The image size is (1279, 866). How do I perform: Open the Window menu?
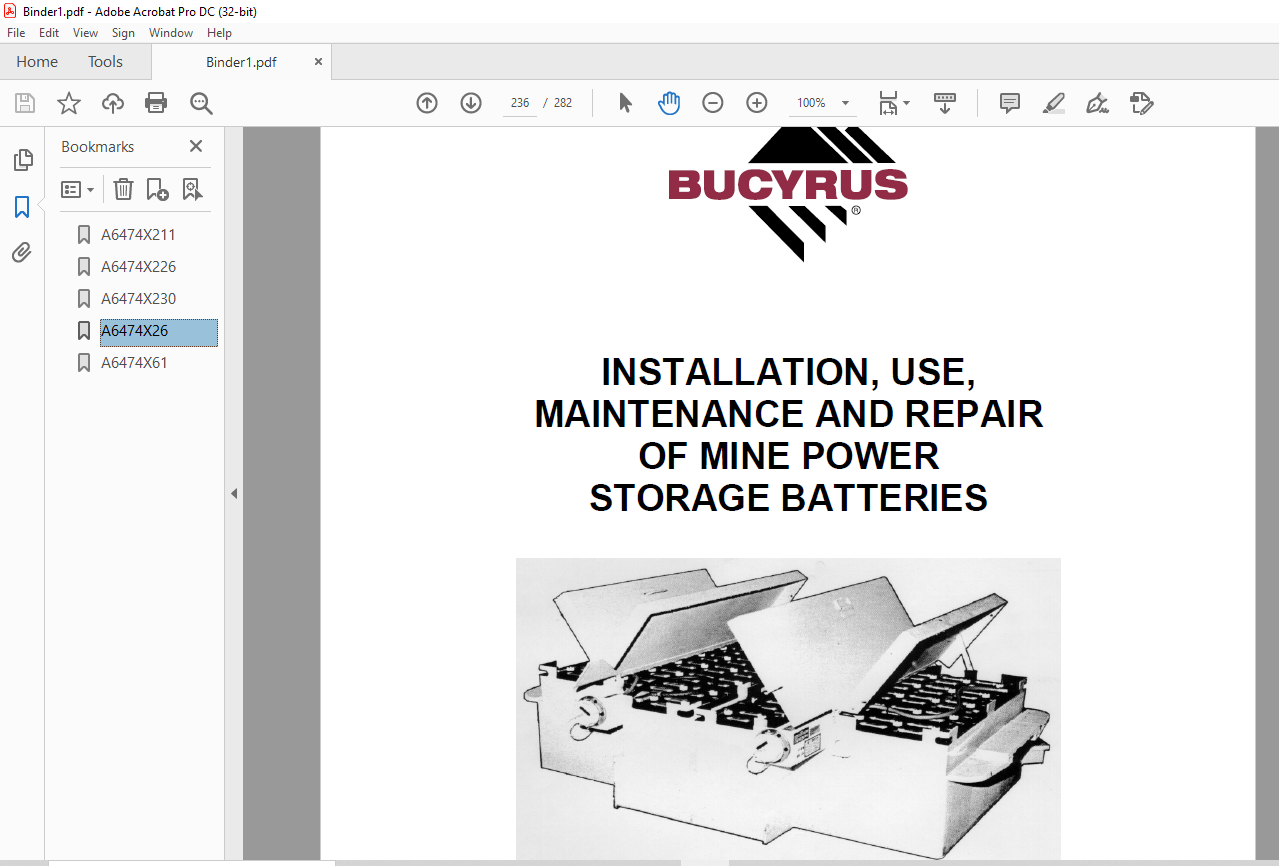click(171, 33)
